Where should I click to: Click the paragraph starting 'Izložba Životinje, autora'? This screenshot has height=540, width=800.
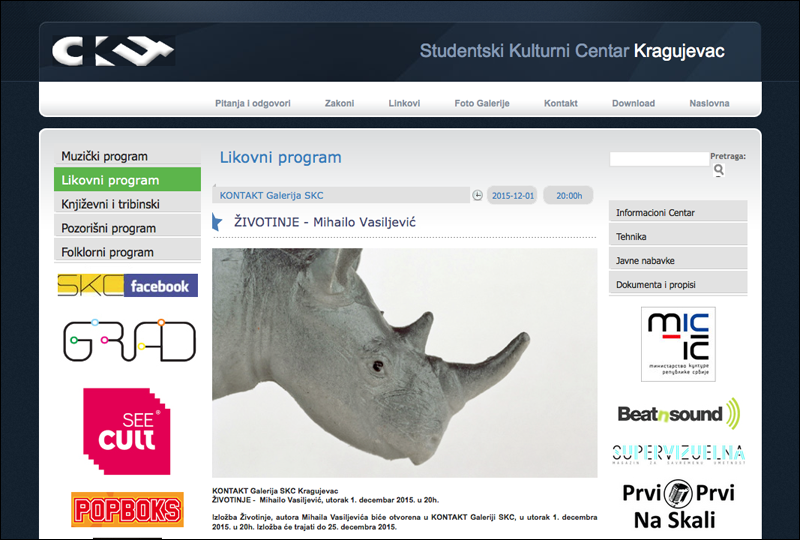point(405,522)
